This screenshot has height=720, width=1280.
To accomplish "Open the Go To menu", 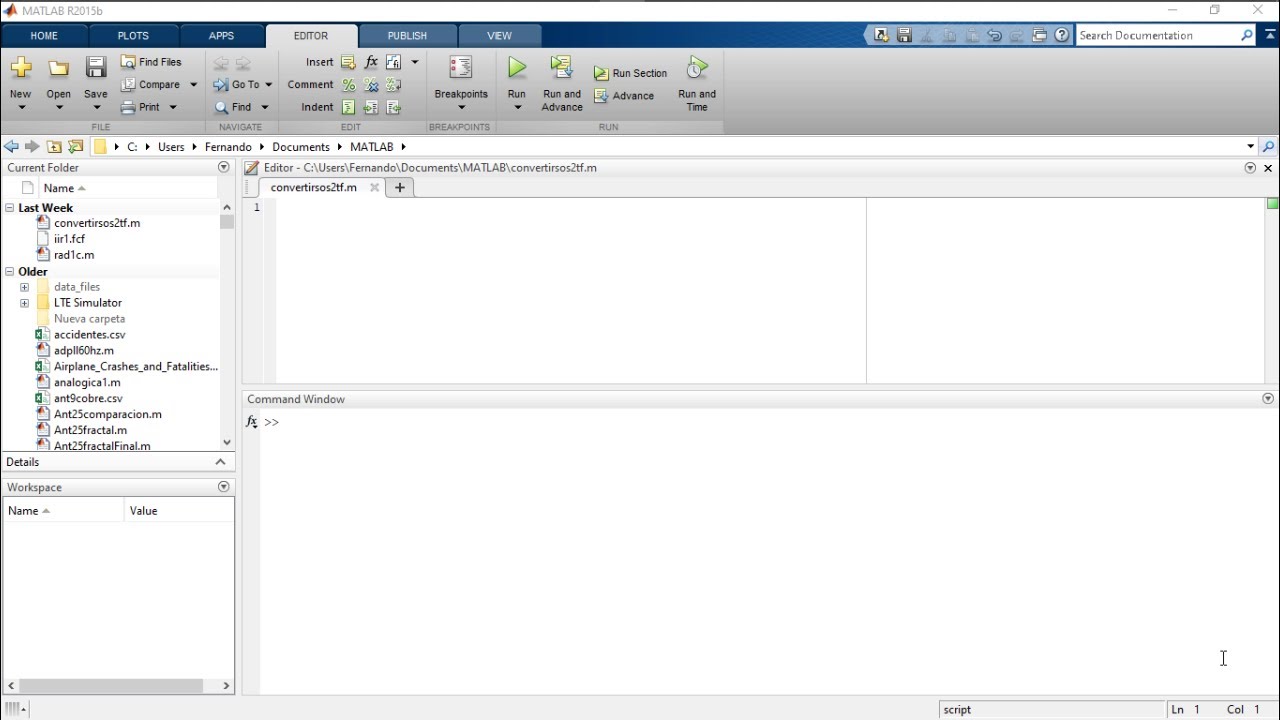I will 242,85.
